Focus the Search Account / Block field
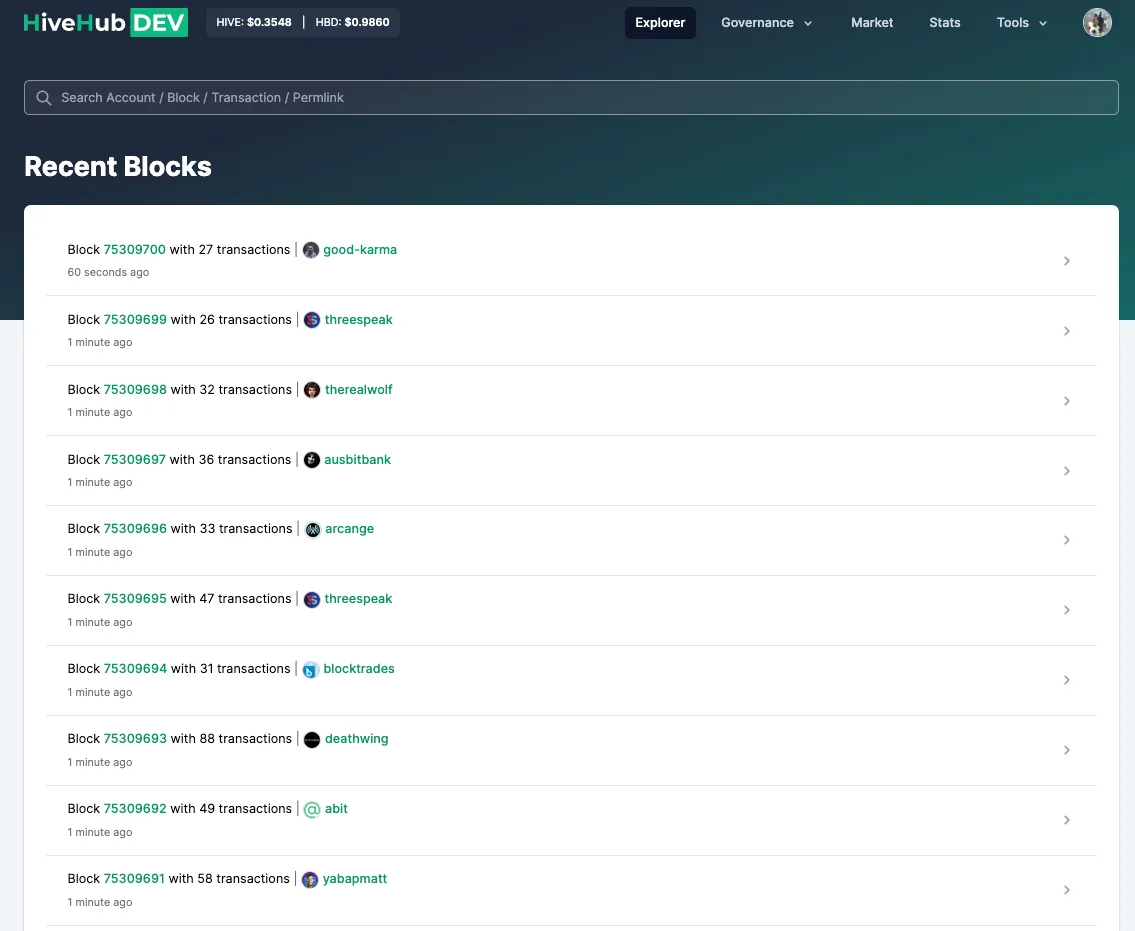Screen dimensions: 1135x931 (571, 98)
